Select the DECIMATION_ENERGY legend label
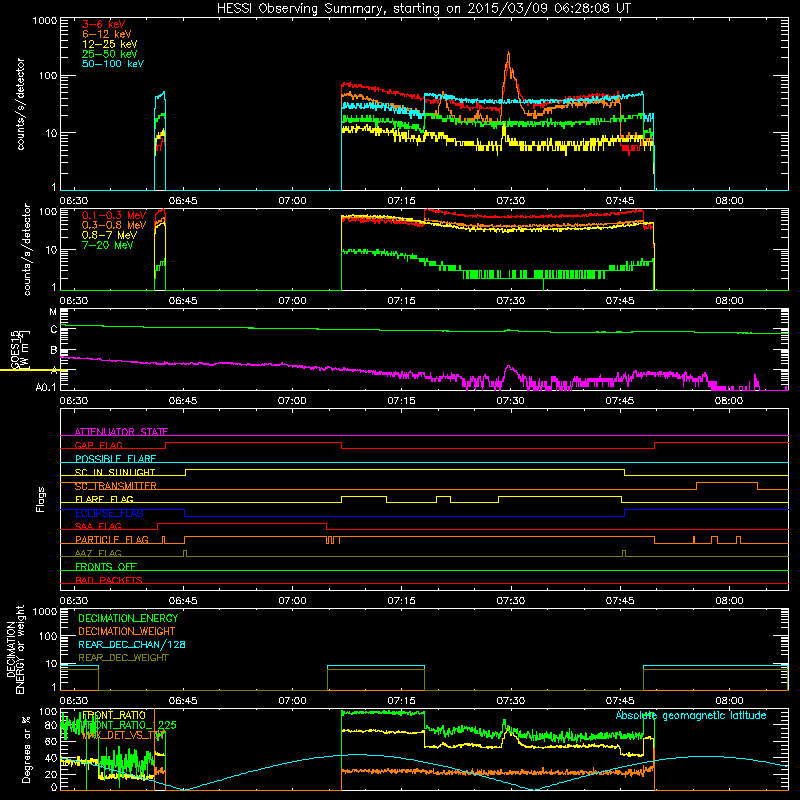800x800 pixels. click(x=128, y=618)
